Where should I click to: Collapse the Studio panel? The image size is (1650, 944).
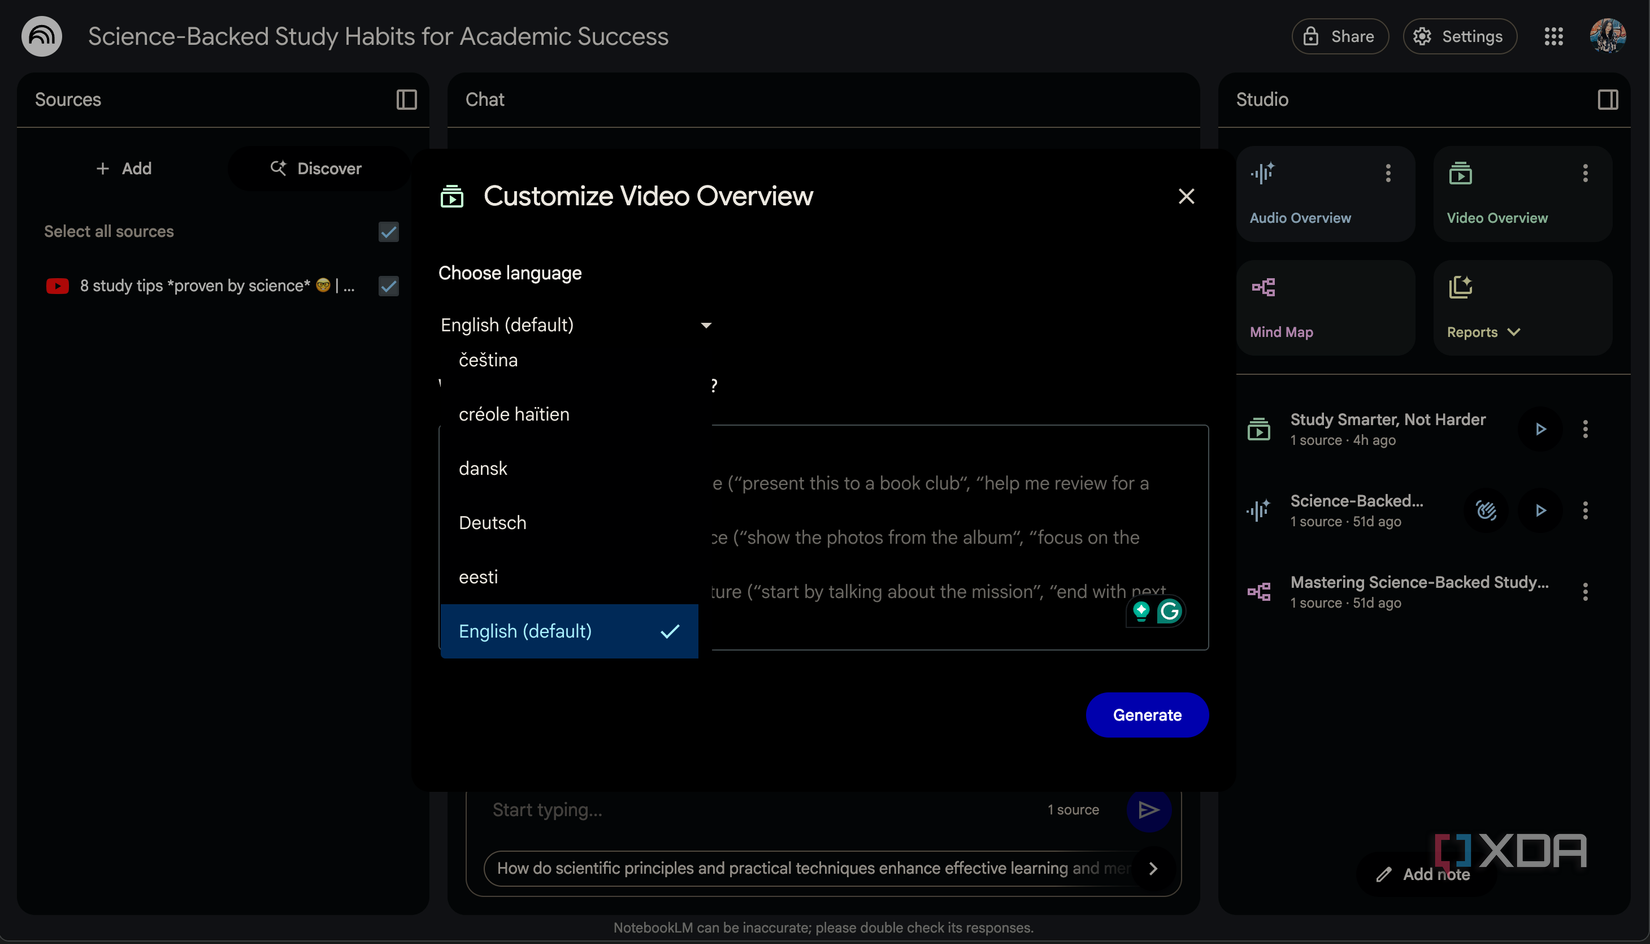(x=1608, y=99)
